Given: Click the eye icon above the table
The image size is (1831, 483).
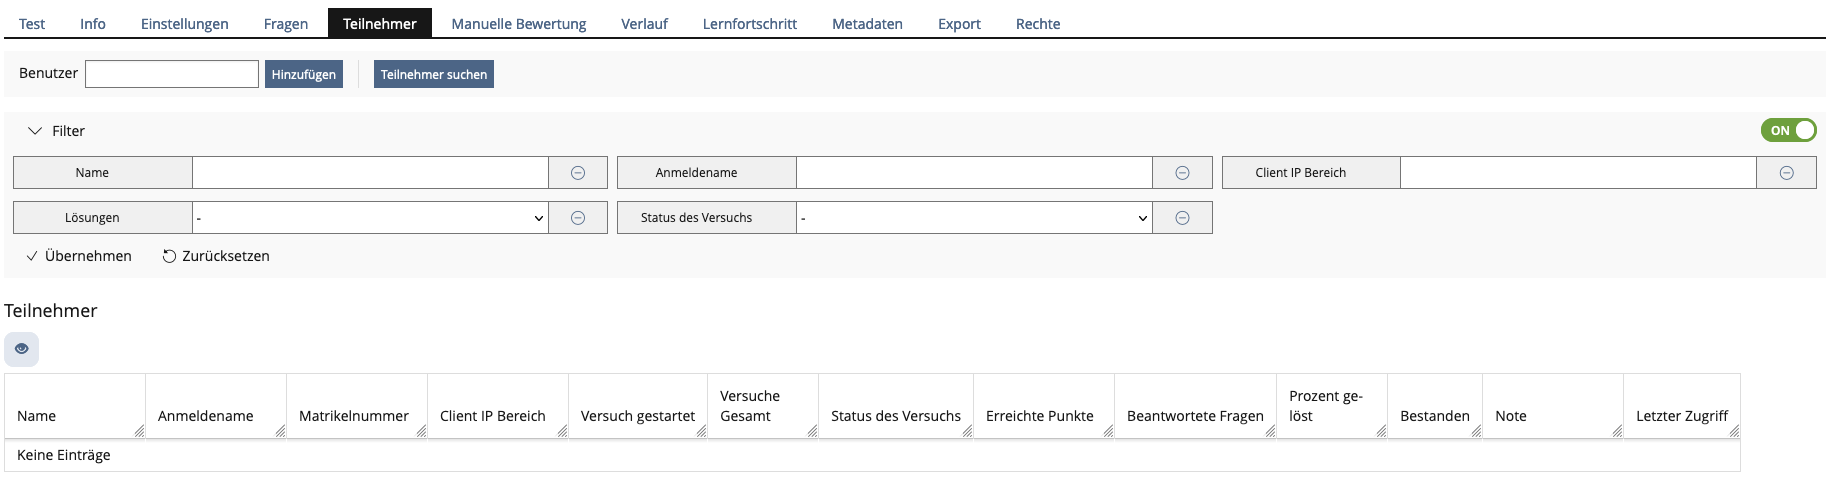Looking at the screenshot, I should (x=21, y=349).
